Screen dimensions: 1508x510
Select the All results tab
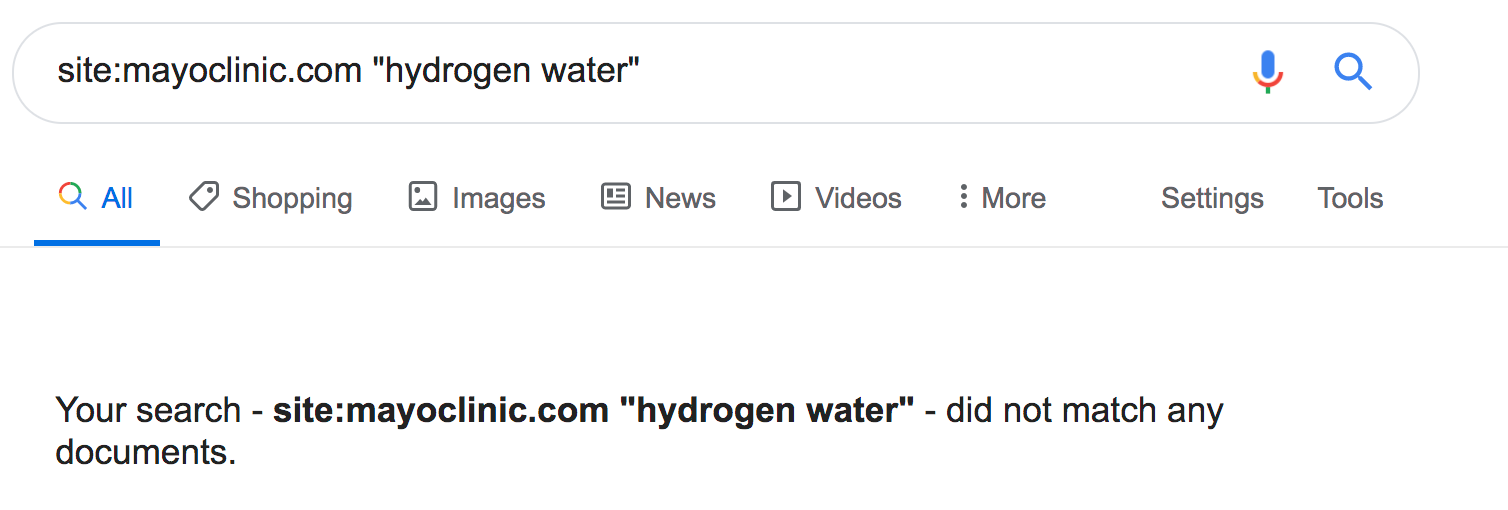(x=117, y=198)
